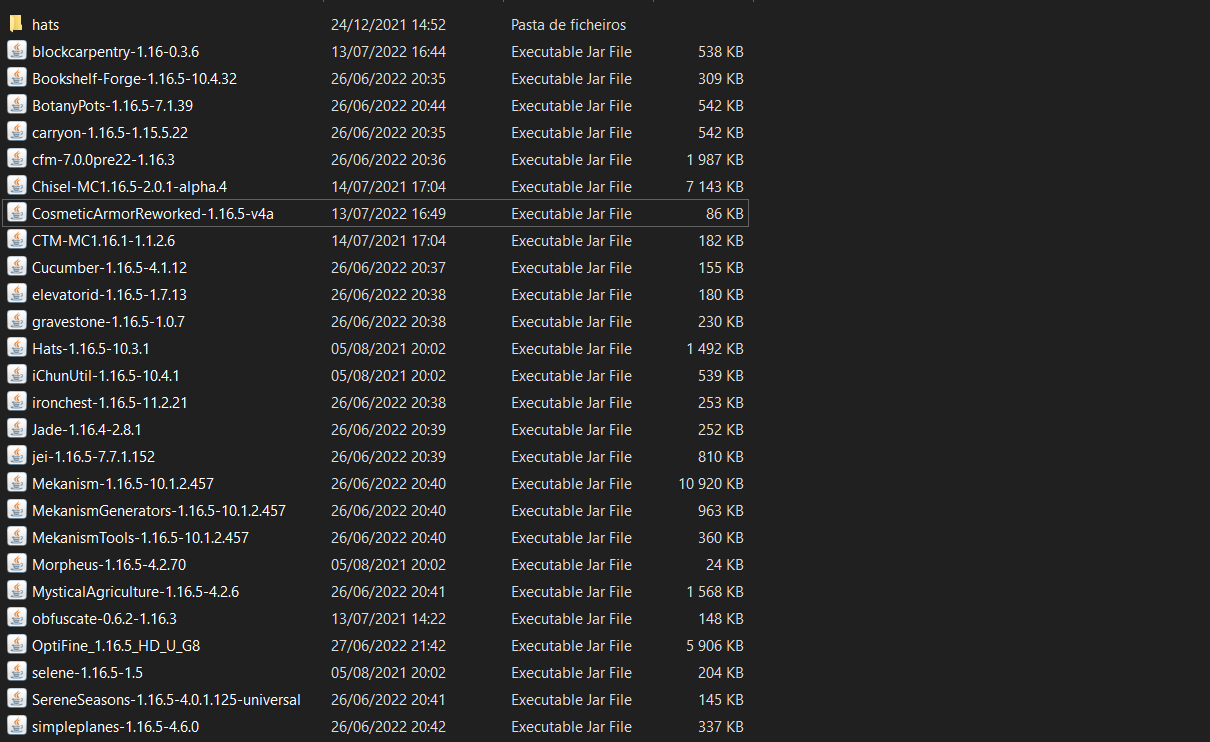Select file name 'Mekanism-1.16.5-10.1.2.457'

pos(123,483)
